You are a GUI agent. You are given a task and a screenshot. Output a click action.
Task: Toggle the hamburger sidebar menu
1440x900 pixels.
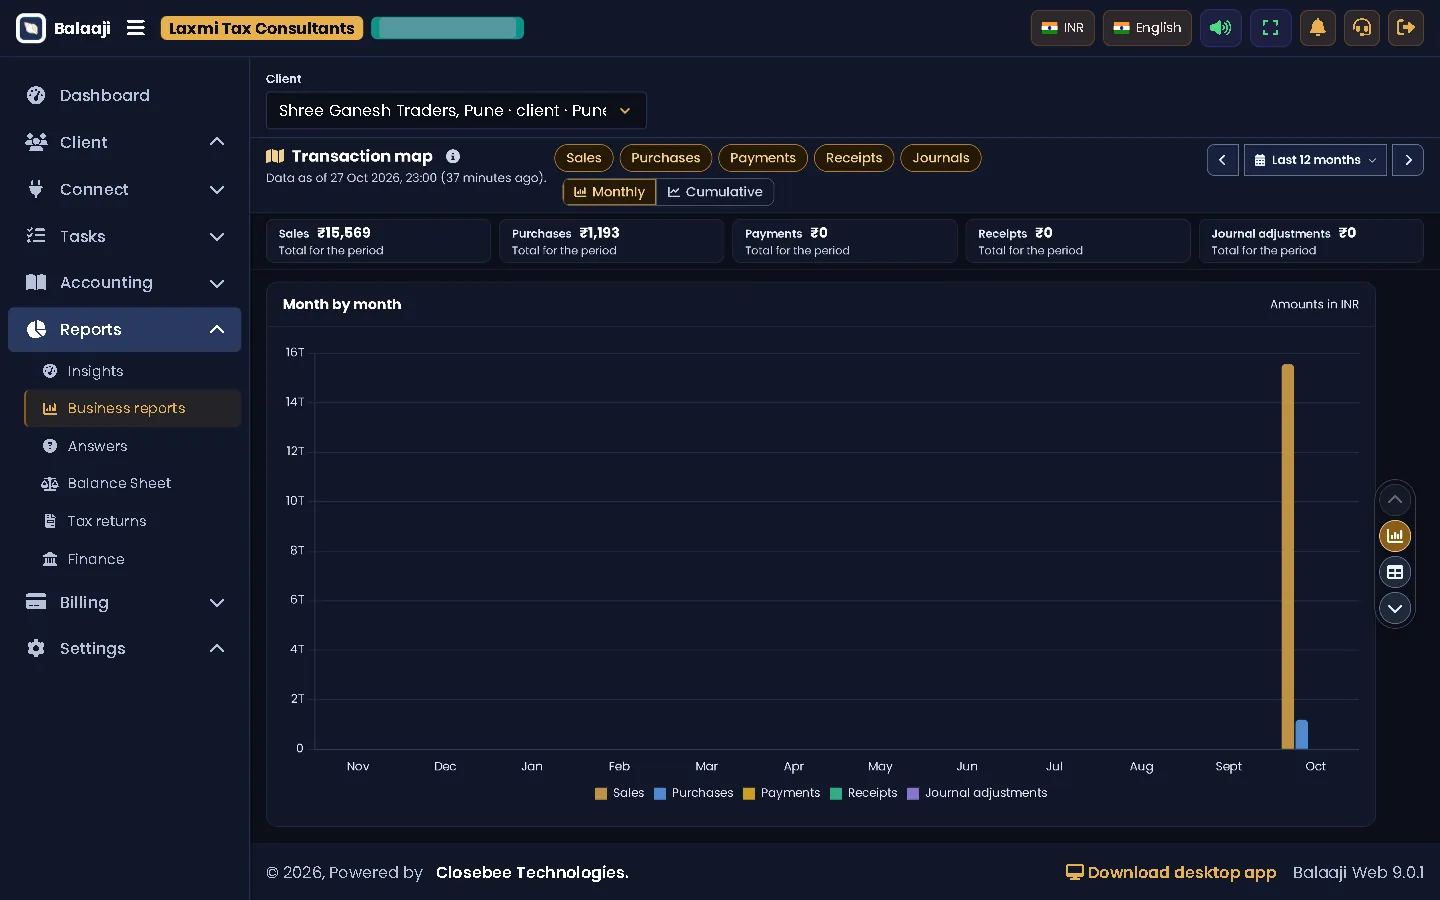click(x=136, y=28)
